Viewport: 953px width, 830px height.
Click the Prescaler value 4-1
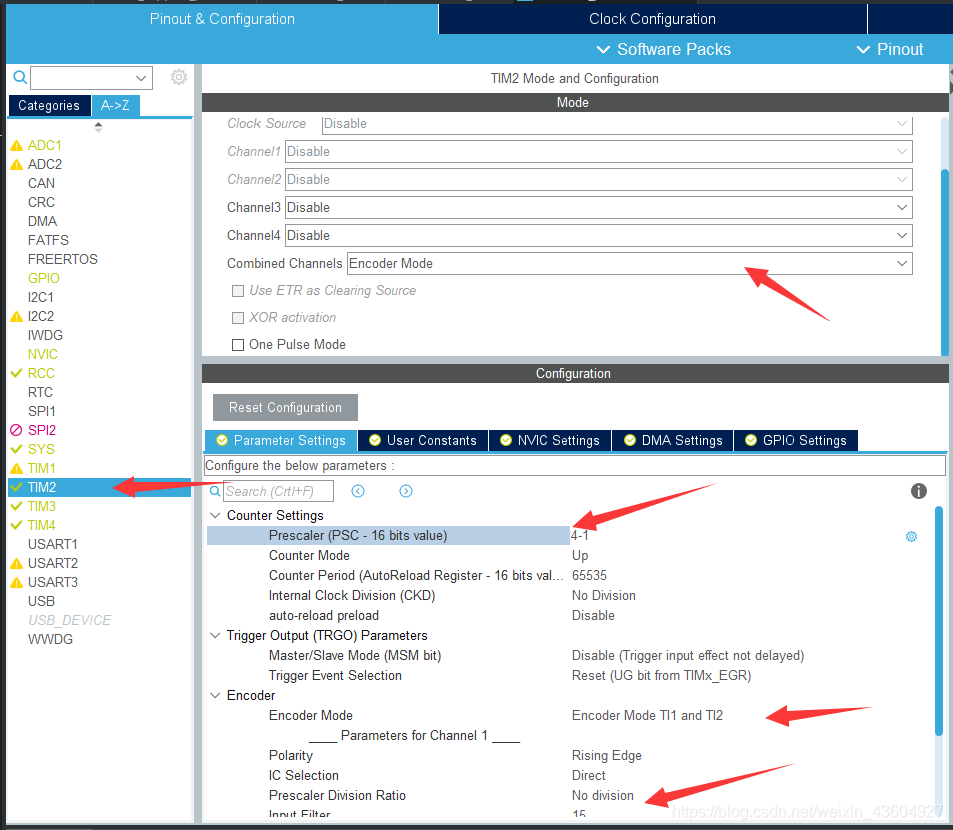[580, 535]
